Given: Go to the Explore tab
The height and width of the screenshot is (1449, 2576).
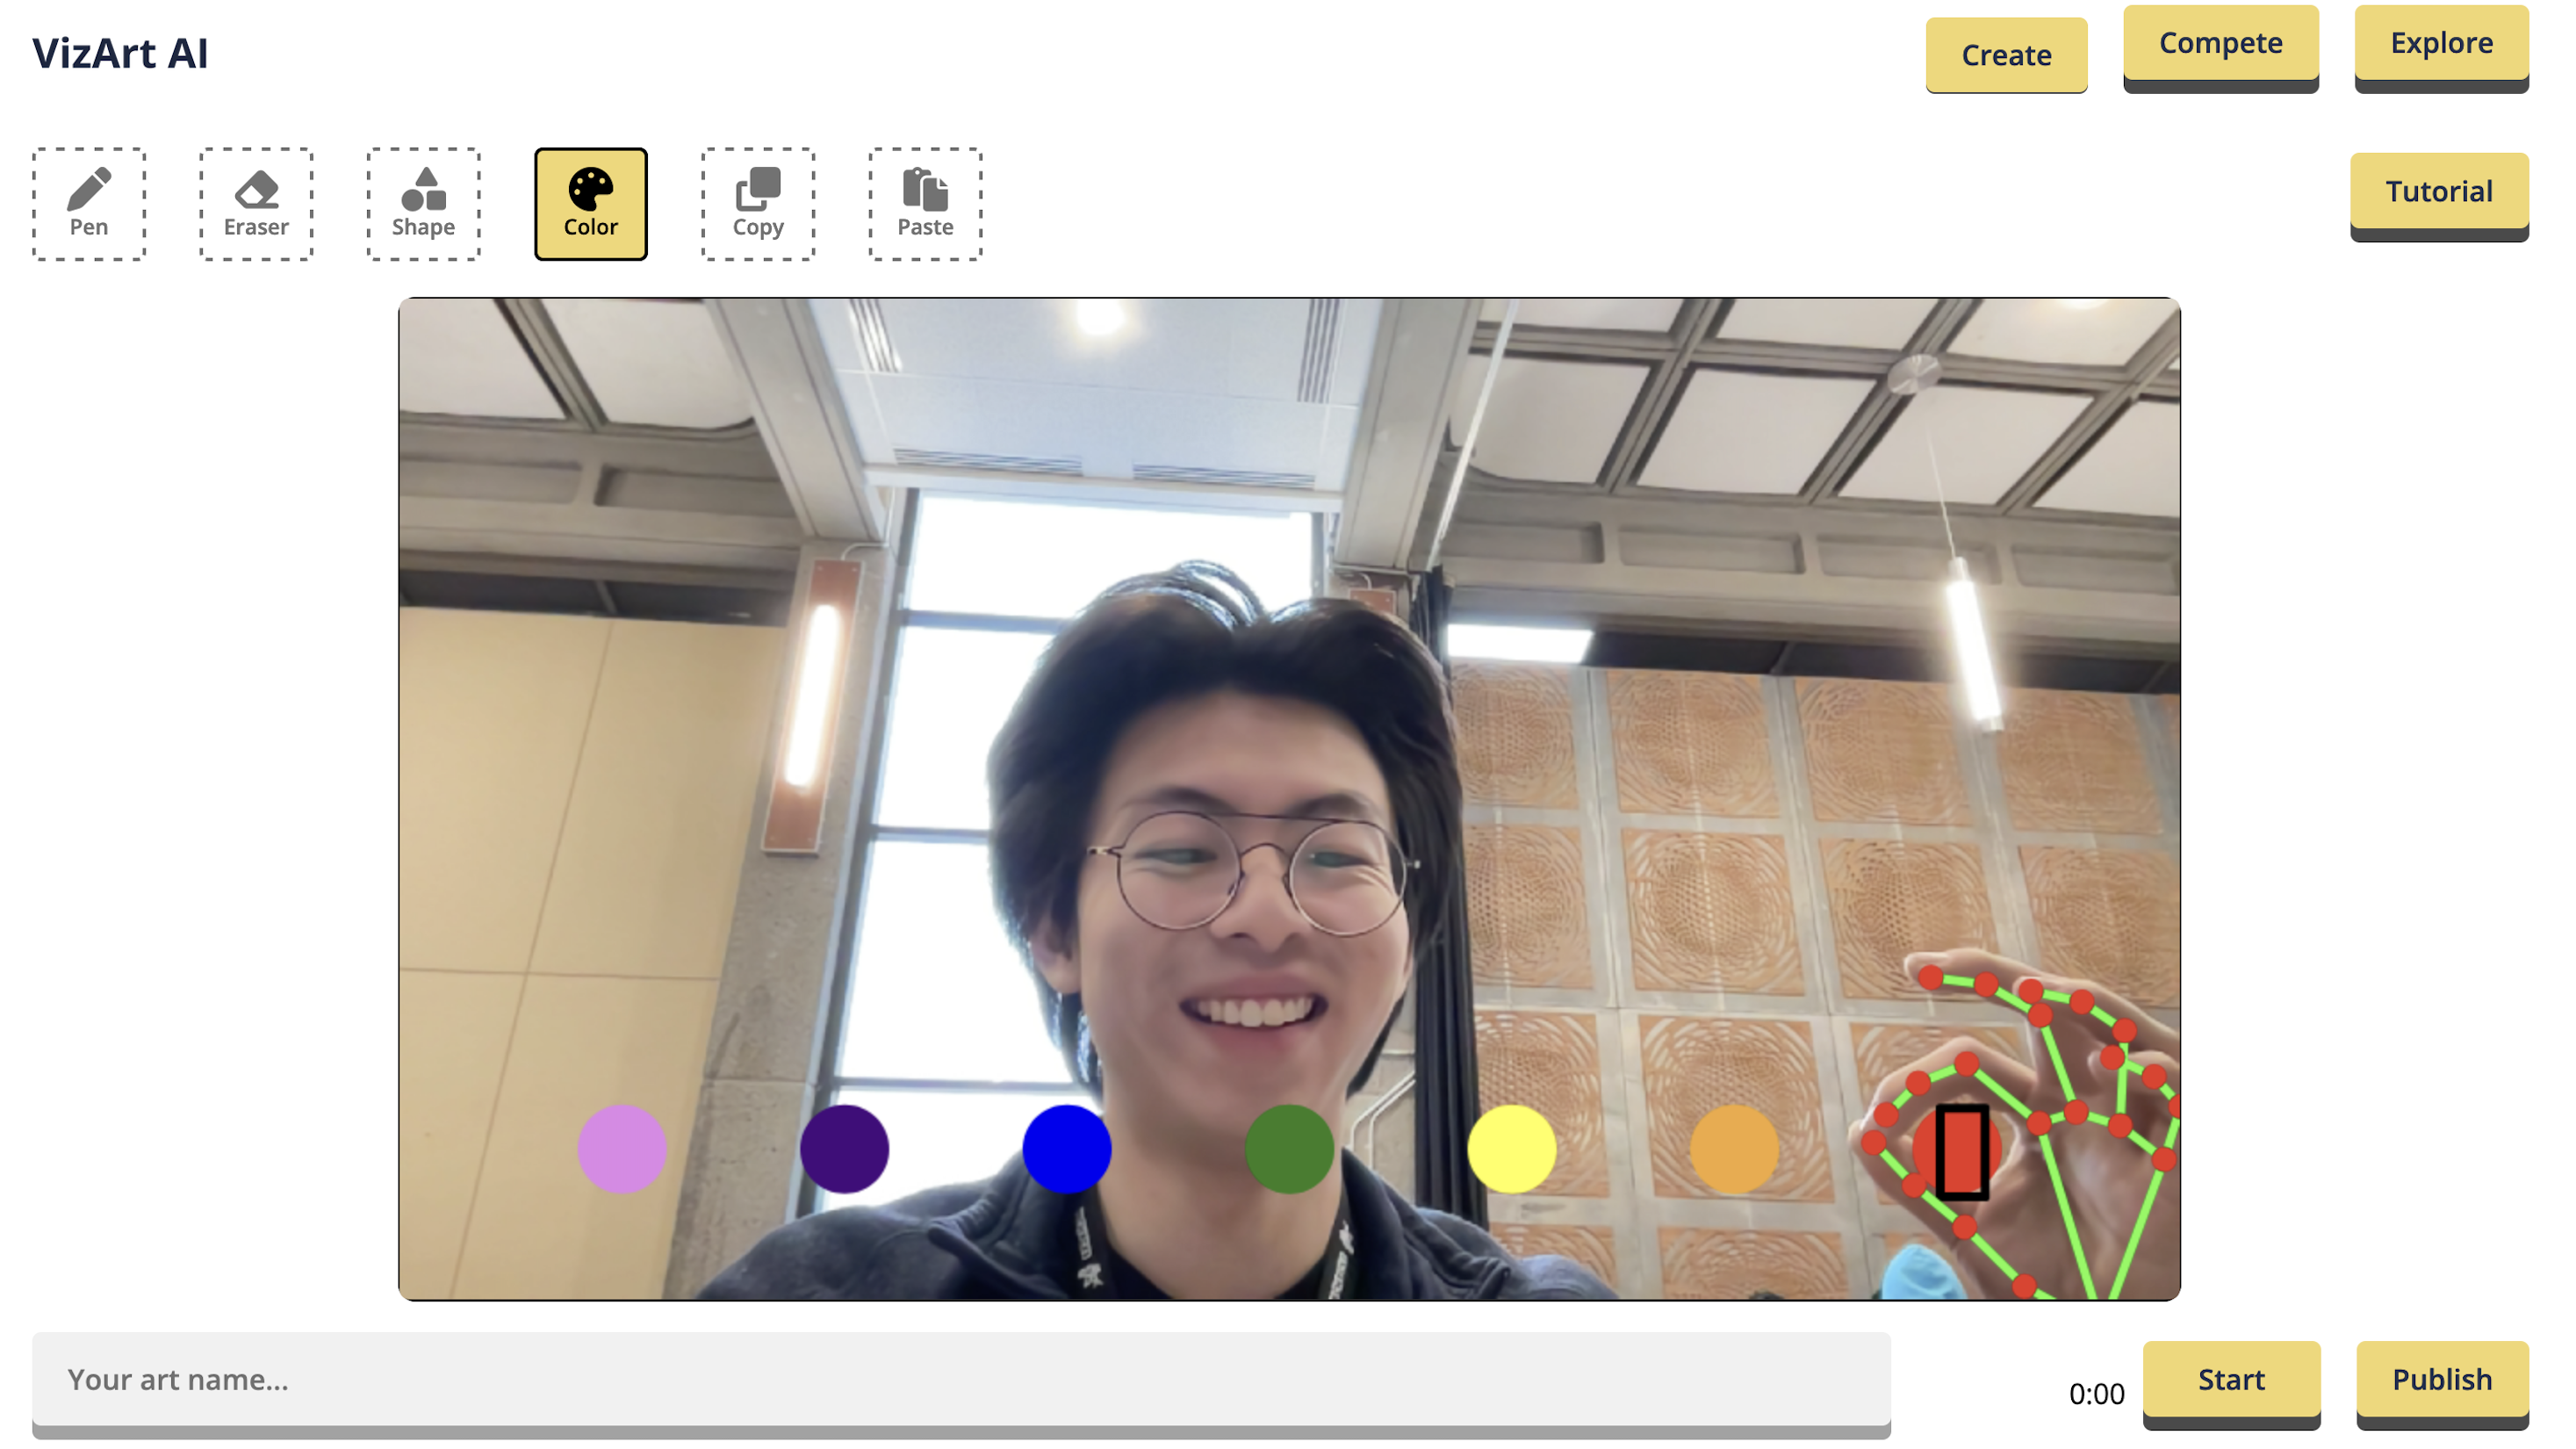Looking at the screenshot, I should coord(2441,44).
